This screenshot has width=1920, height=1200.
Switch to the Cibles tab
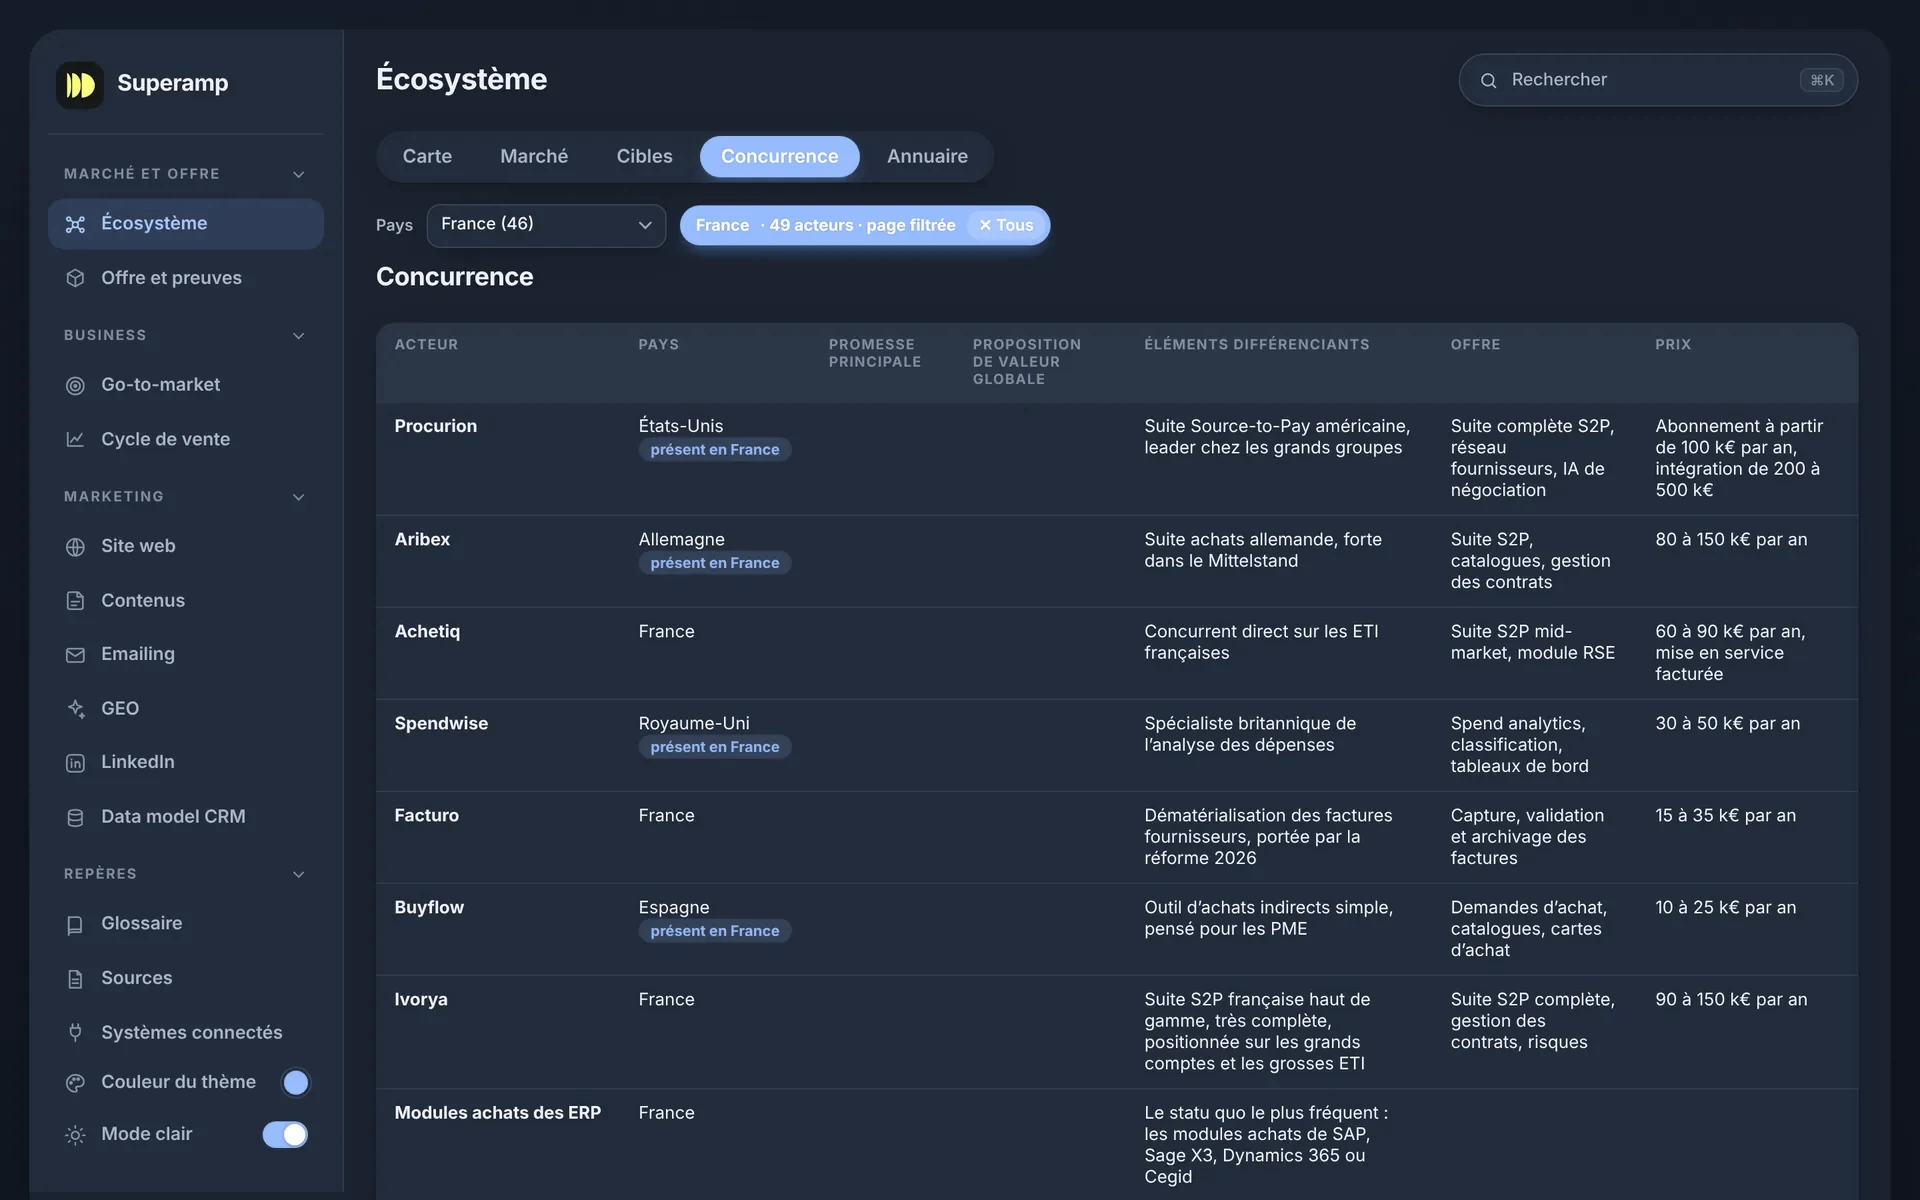pyautogui.click(x=644, y=157)
